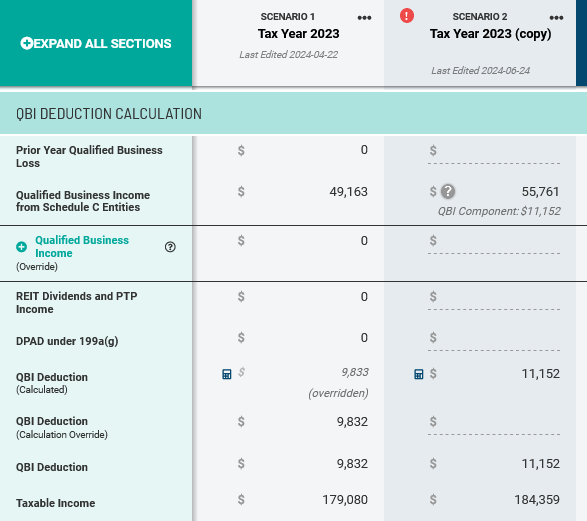
Task: Expand the Qualified Business Income override row
Action: [22, 247]
